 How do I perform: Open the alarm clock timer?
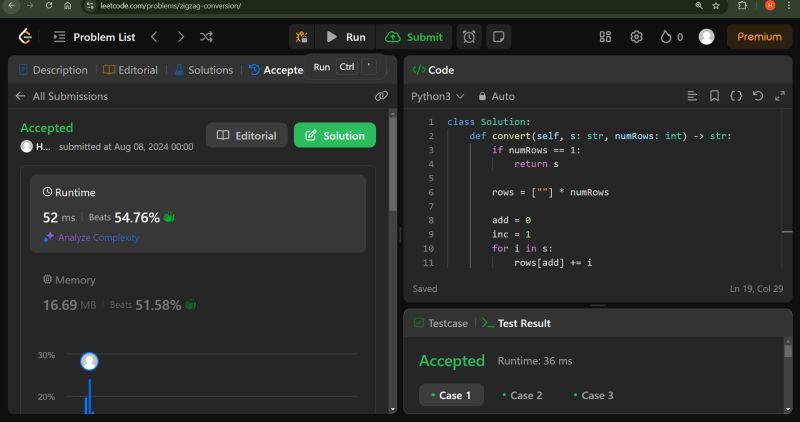(468, 37)
